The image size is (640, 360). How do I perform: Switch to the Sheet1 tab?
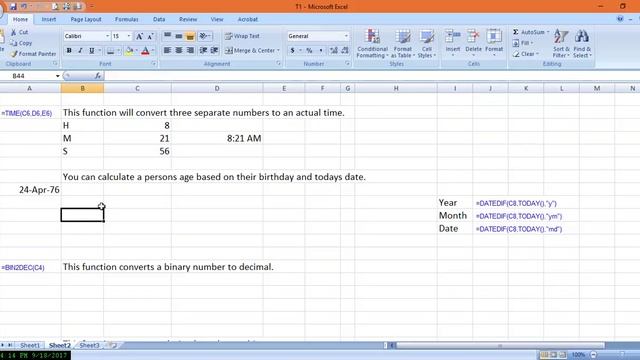pos(30,345)
